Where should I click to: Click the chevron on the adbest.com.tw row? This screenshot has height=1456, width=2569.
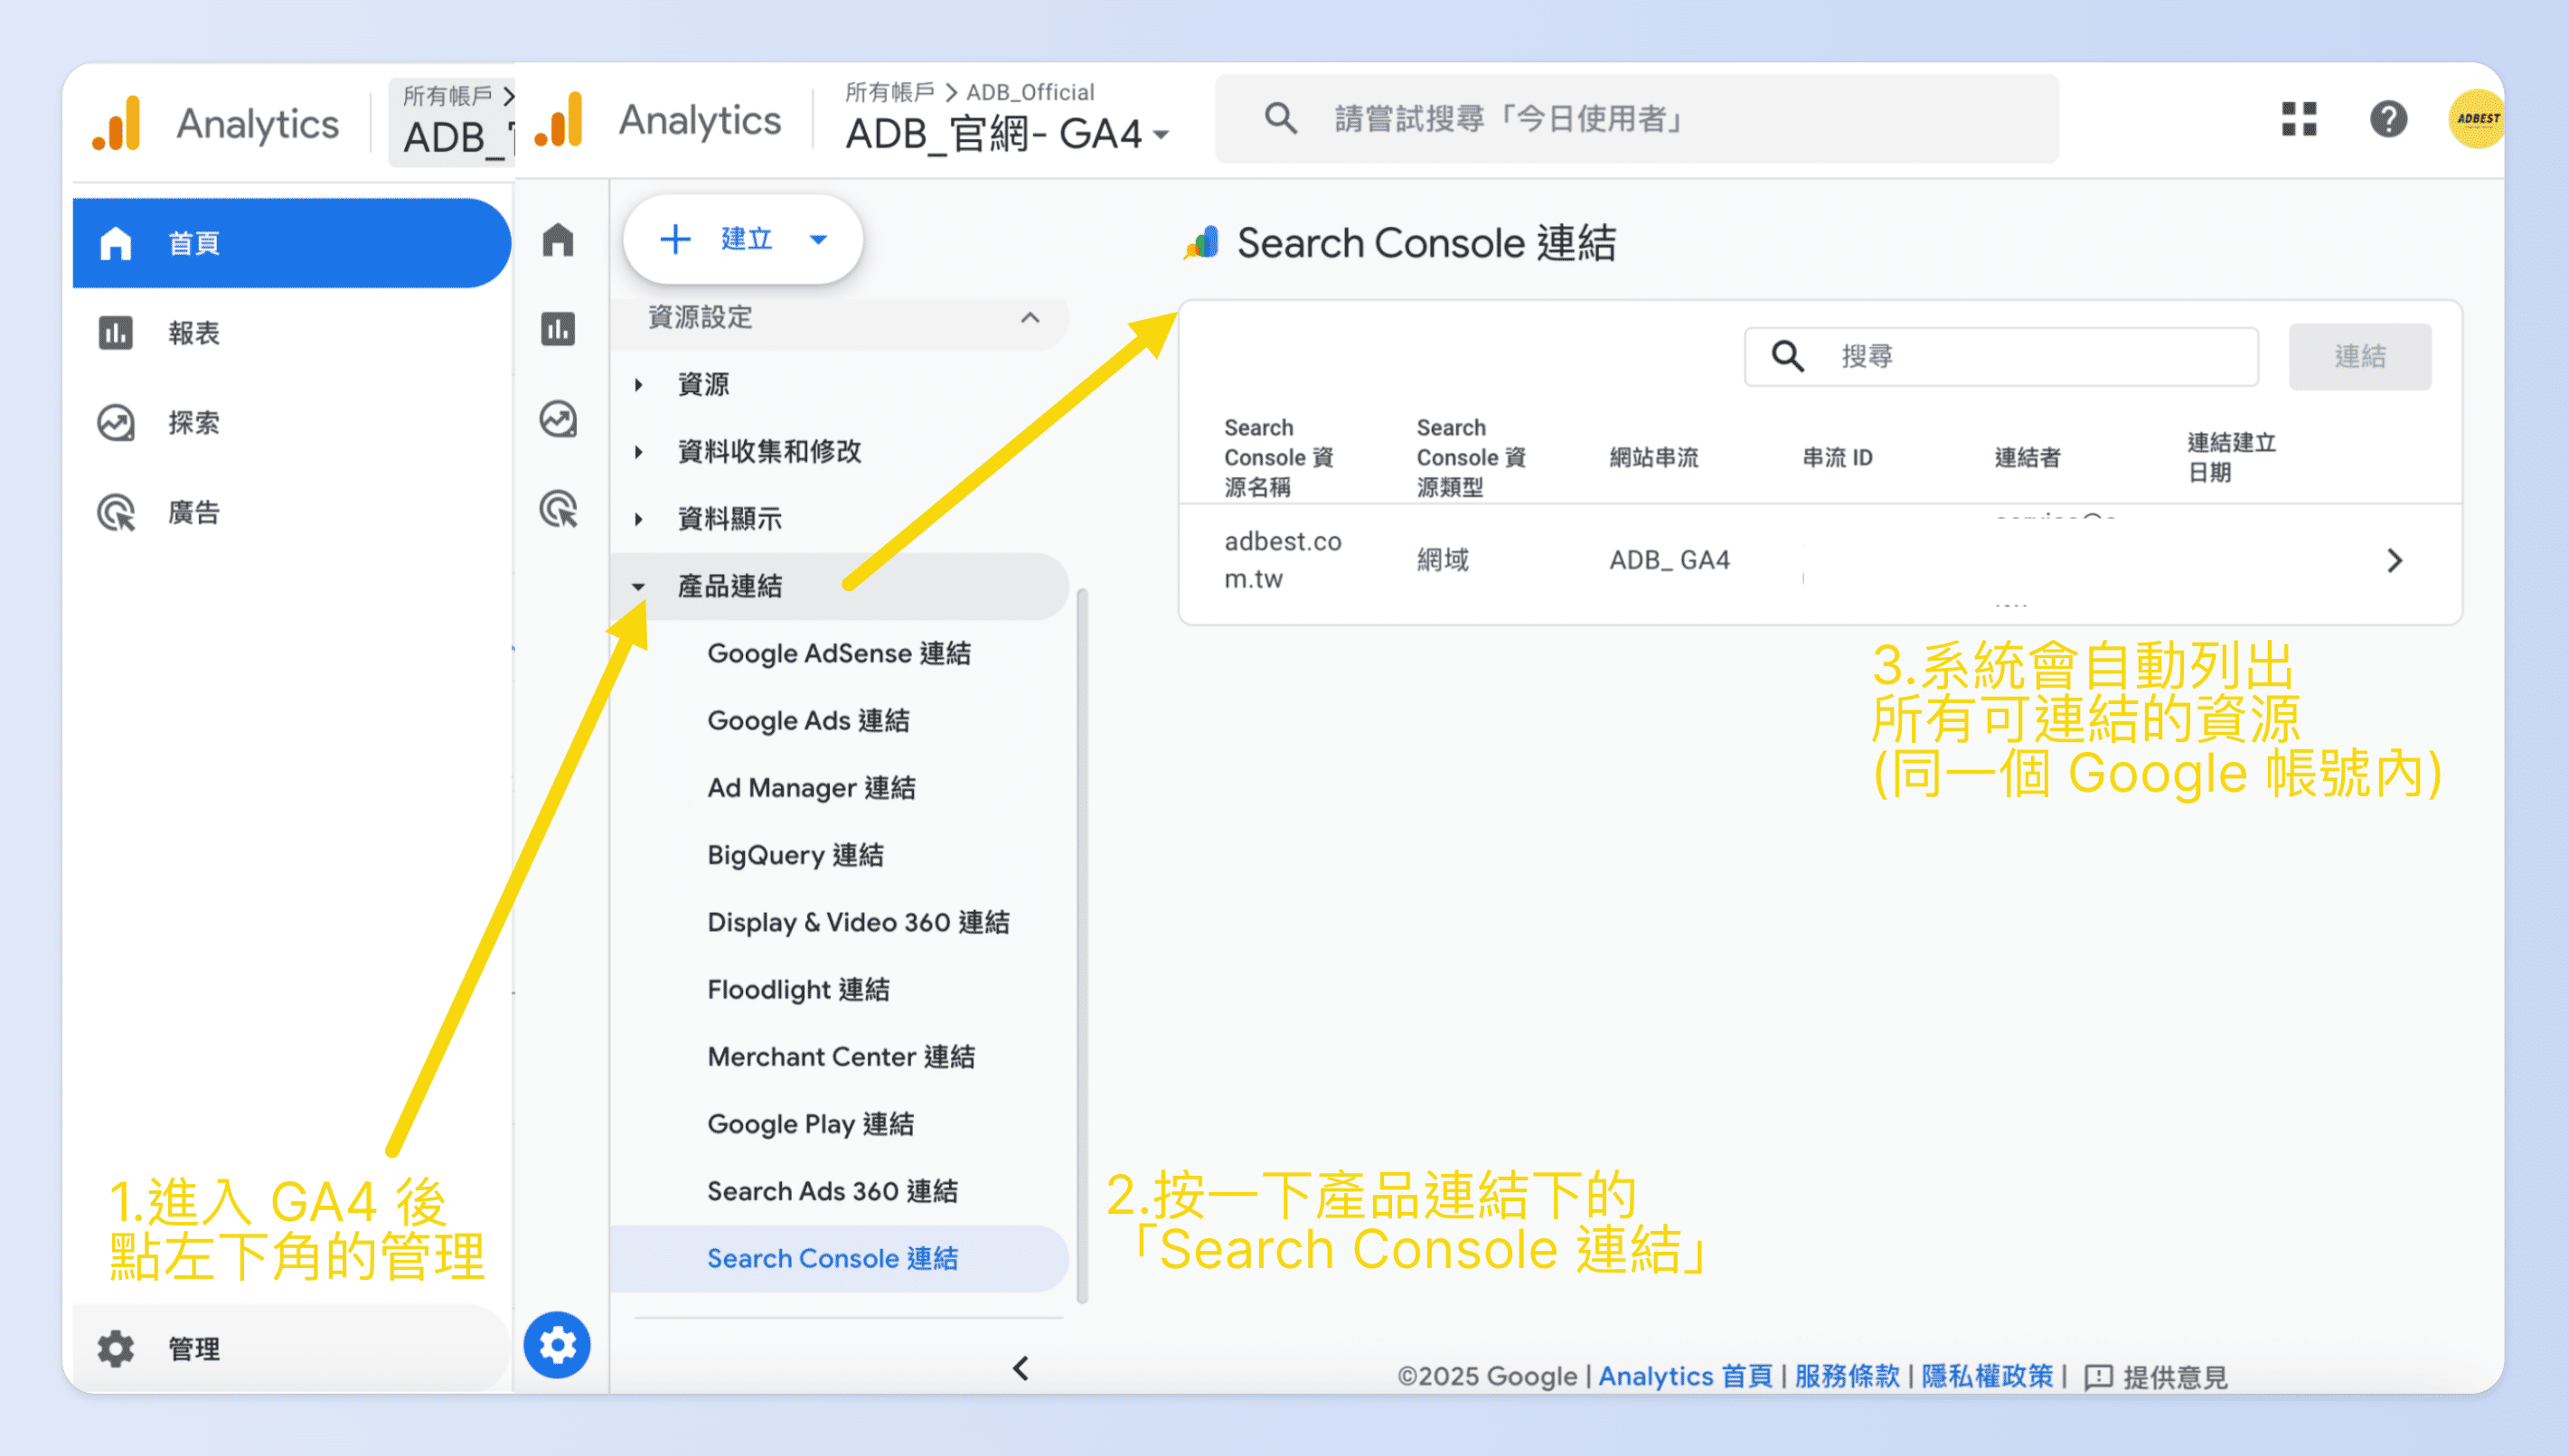(x=2394, y=560)
